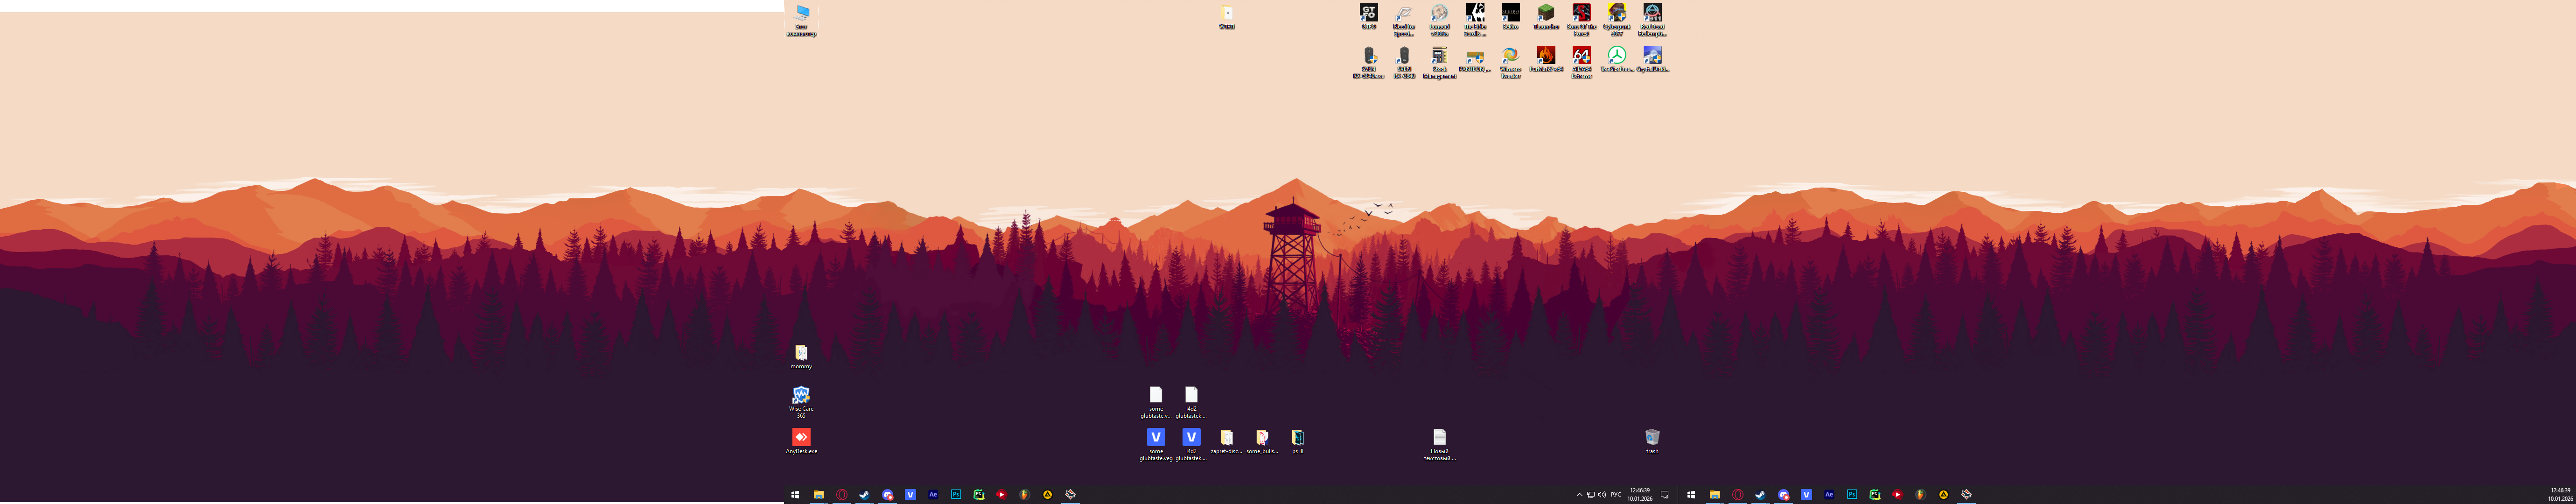Open the volume speaker tray control
Screen dimensions: 2576x504
tap(1601, 495)
